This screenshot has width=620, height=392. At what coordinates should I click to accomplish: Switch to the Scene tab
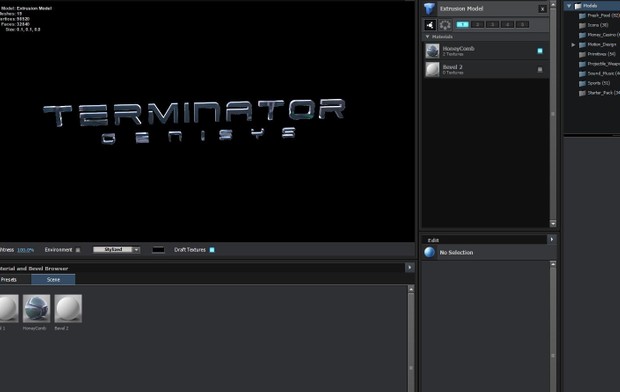click(x=53, y=280)
